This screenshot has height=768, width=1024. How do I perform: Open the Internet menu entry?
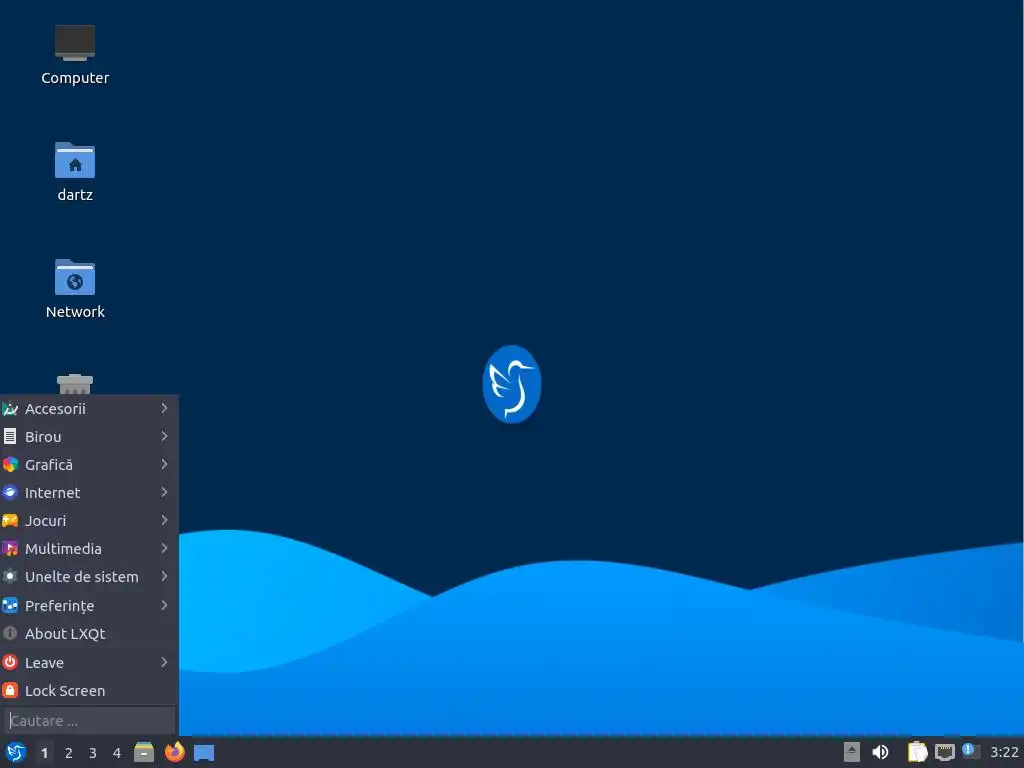coord(89,493)
